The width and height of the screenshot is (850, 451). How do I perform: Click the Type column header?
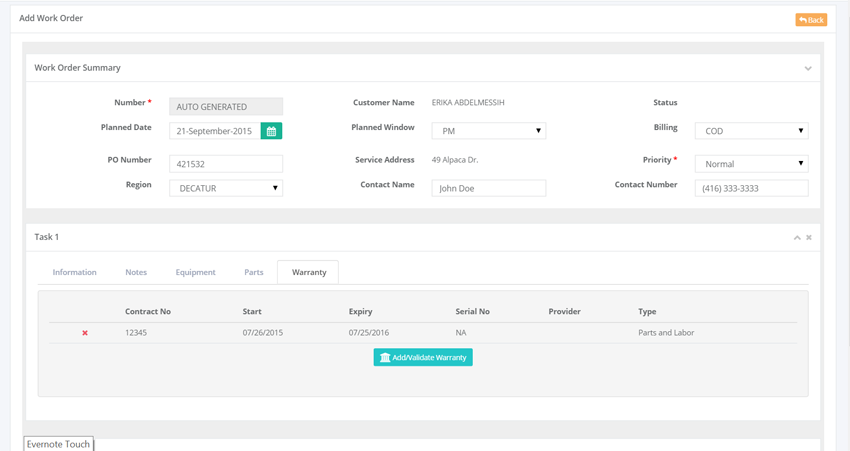pyautogui.click(x=647, y=312)
